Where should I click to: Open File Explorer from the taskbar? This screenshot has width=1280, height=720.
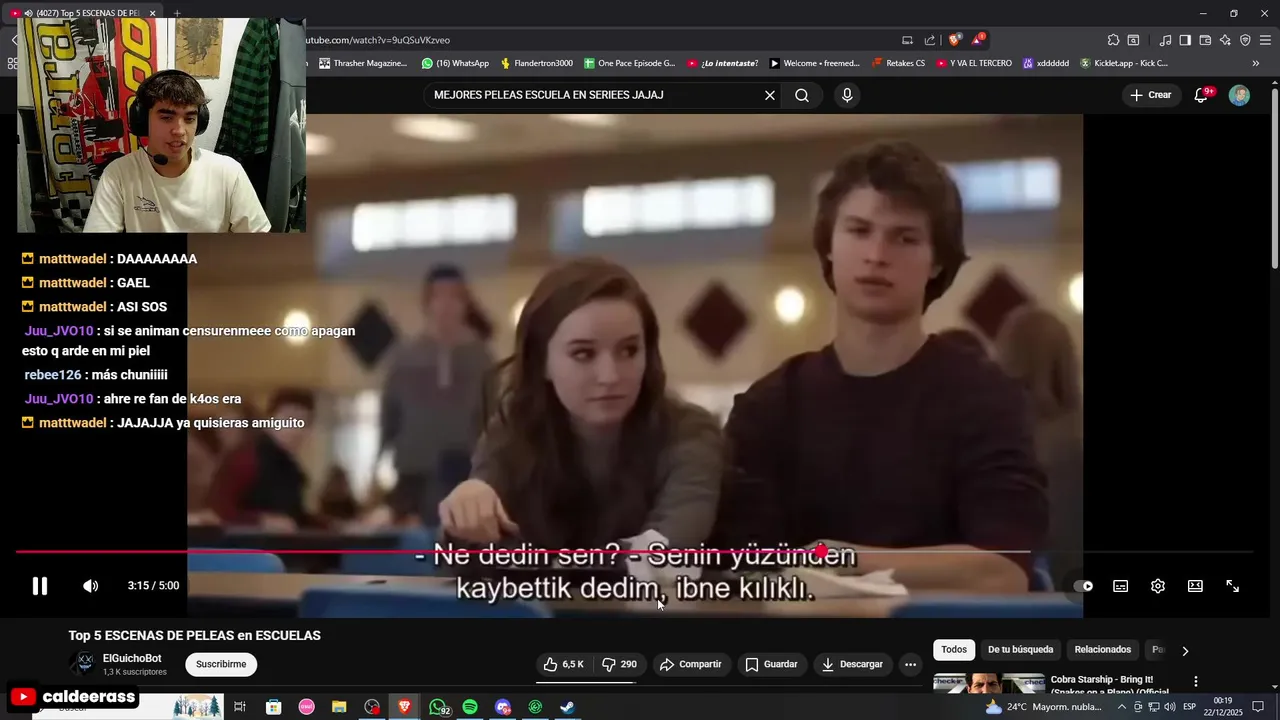339,707
